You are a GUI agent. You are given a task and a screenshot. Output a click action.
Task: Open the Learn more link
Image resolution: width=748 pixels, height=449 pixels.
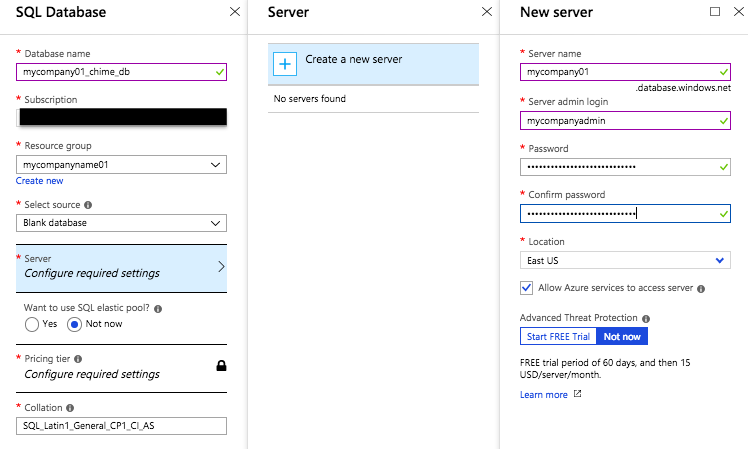[544, 395]
